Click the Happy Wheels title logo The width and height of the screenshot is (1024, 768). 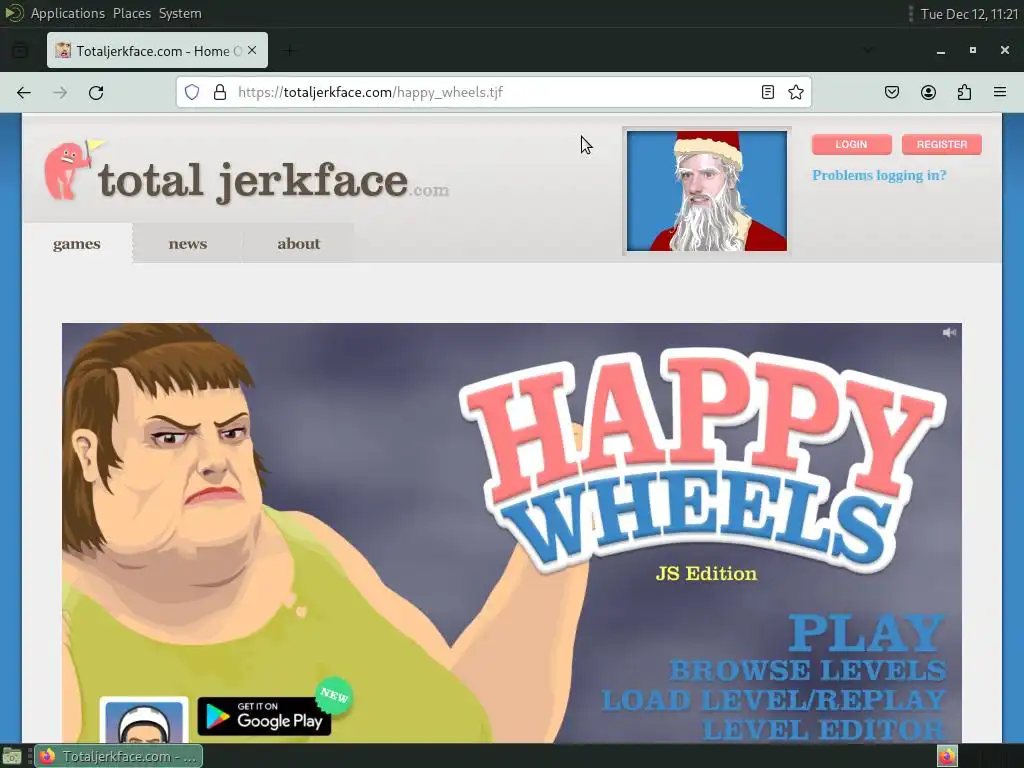point(704,460)
